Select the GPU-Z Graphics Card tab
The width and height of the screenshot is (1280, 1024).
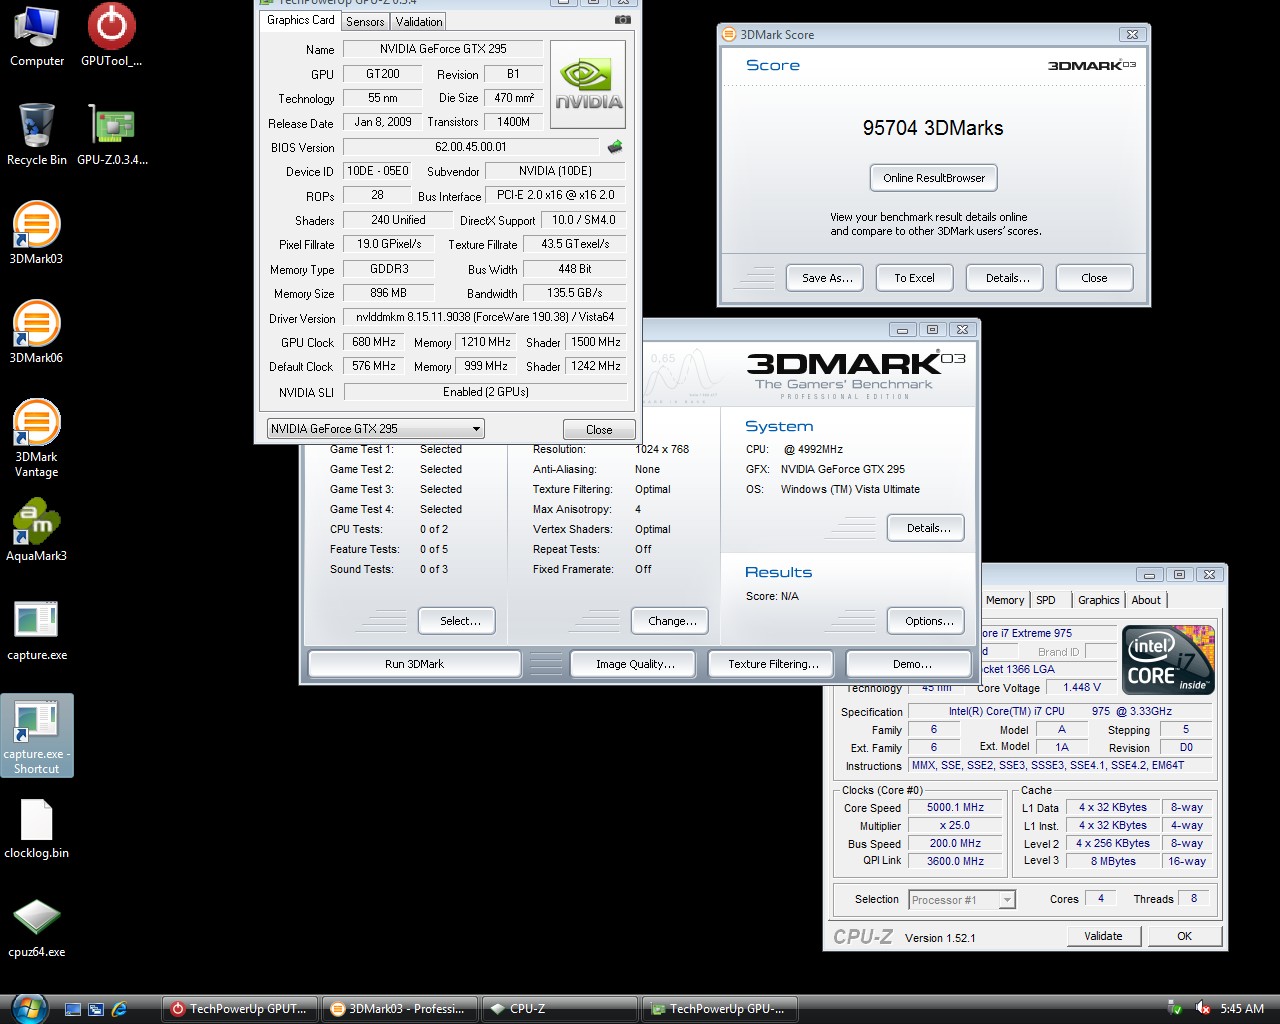(x=301, y=20)
